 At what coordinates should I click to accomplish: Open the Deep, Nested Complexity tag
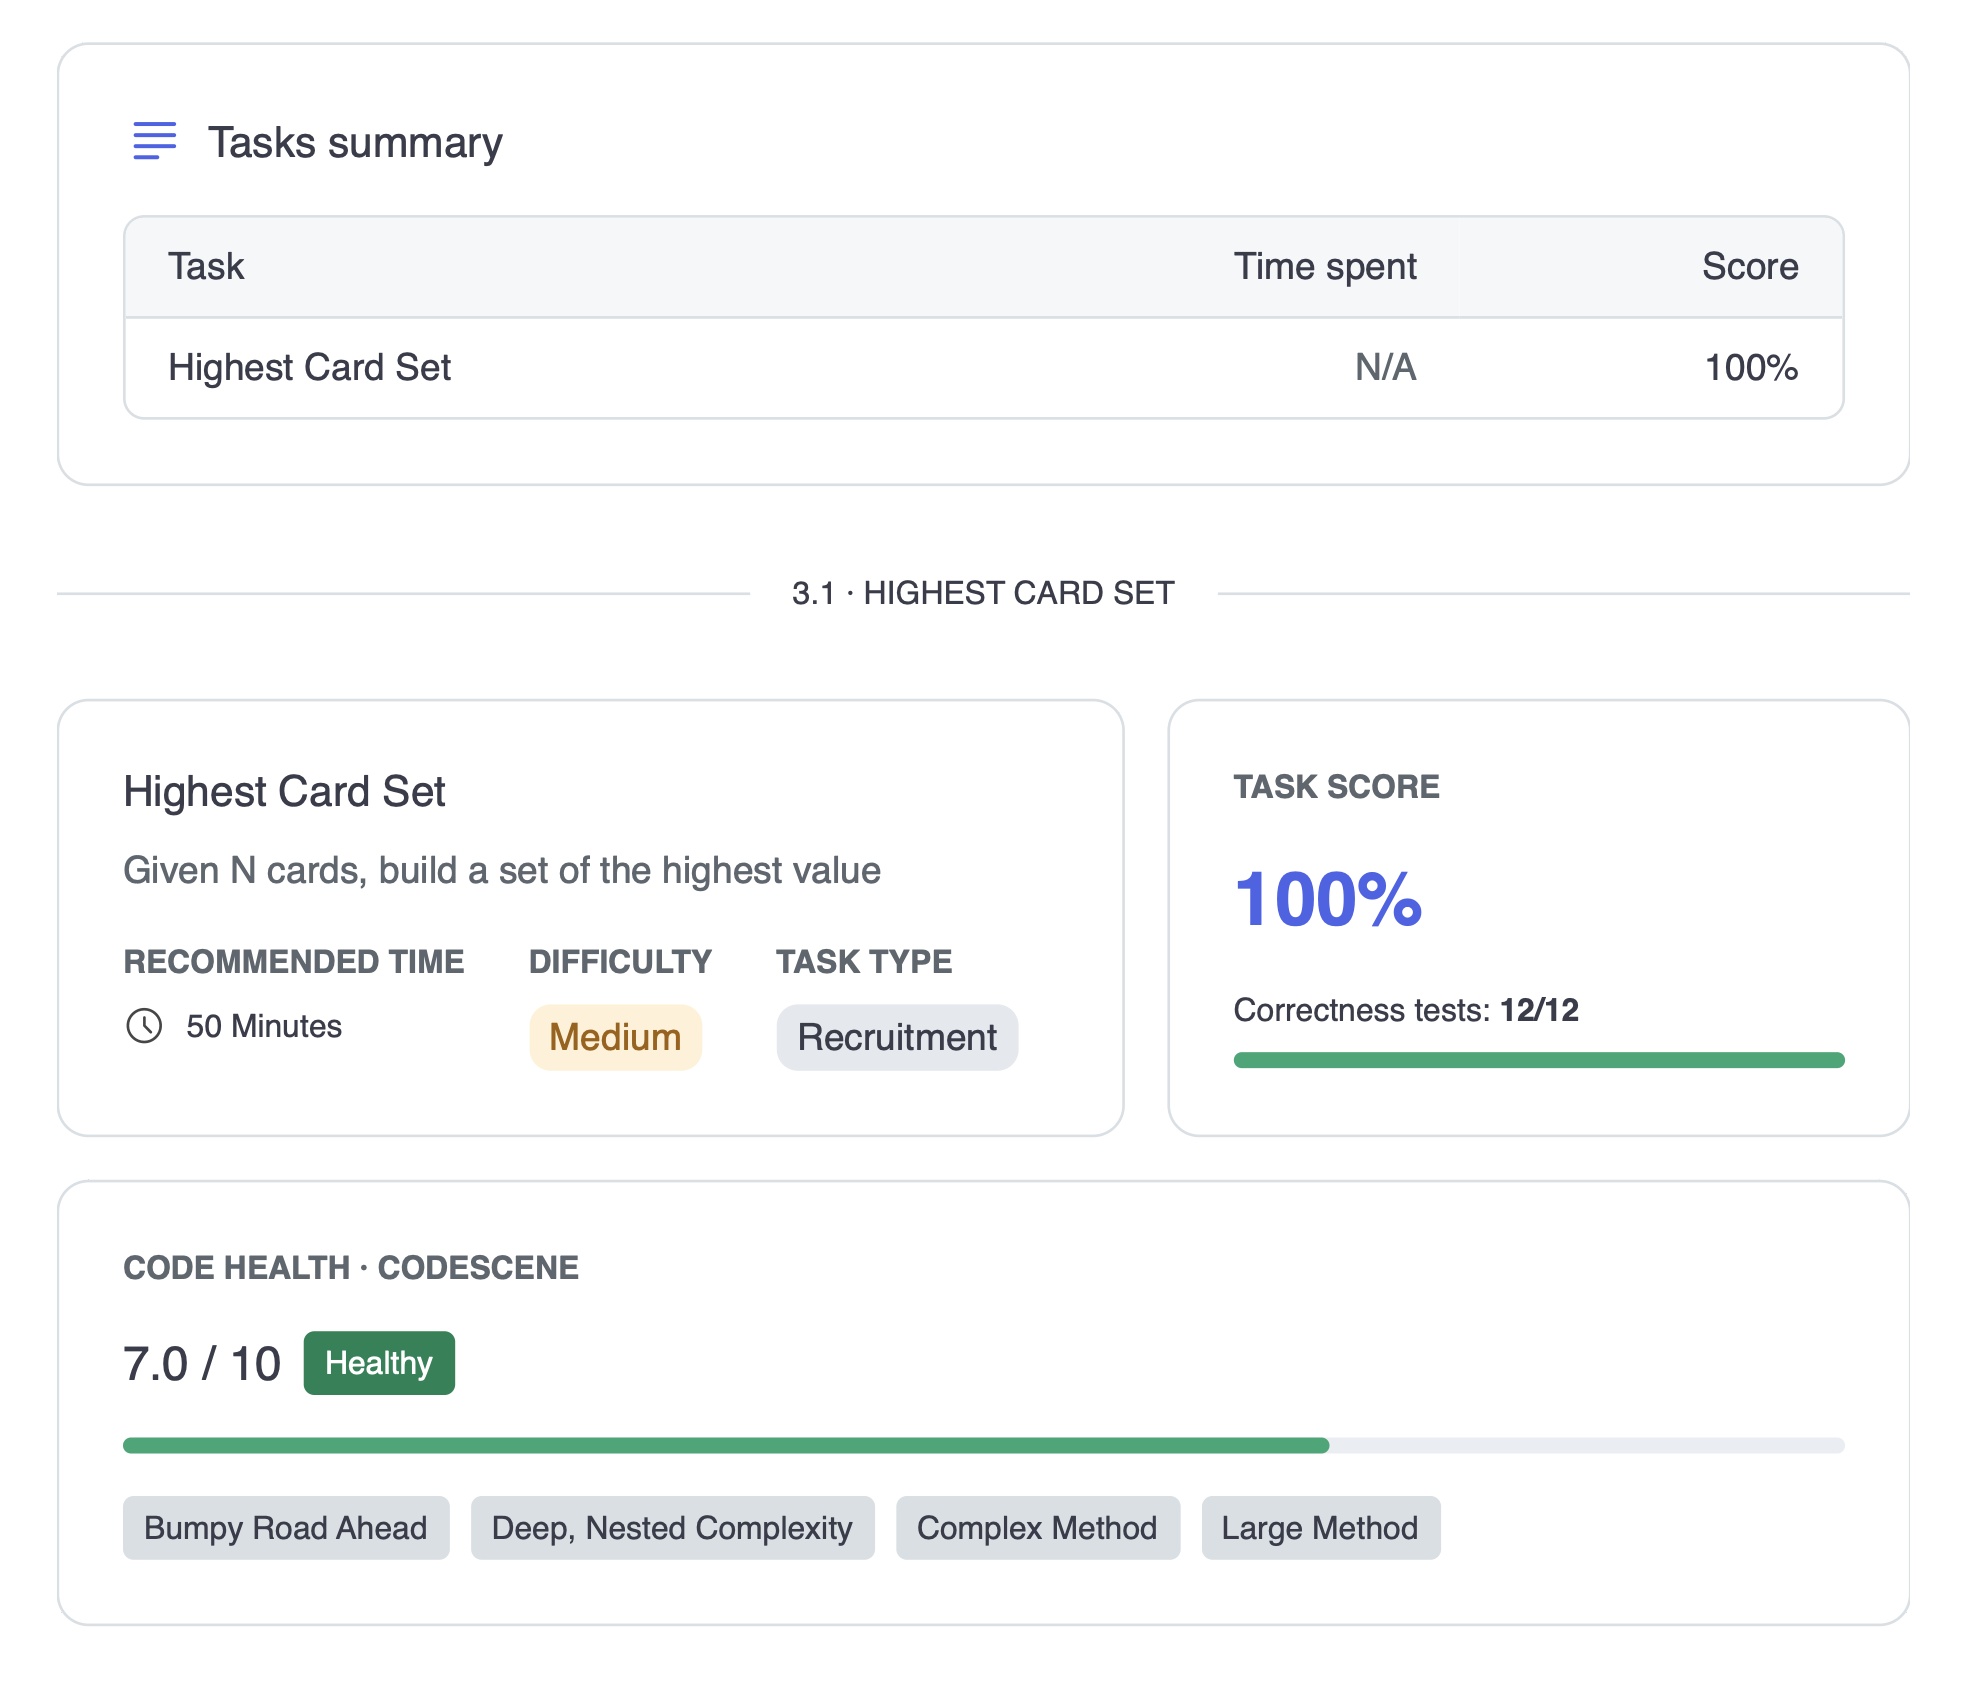tap(672, 1527)
